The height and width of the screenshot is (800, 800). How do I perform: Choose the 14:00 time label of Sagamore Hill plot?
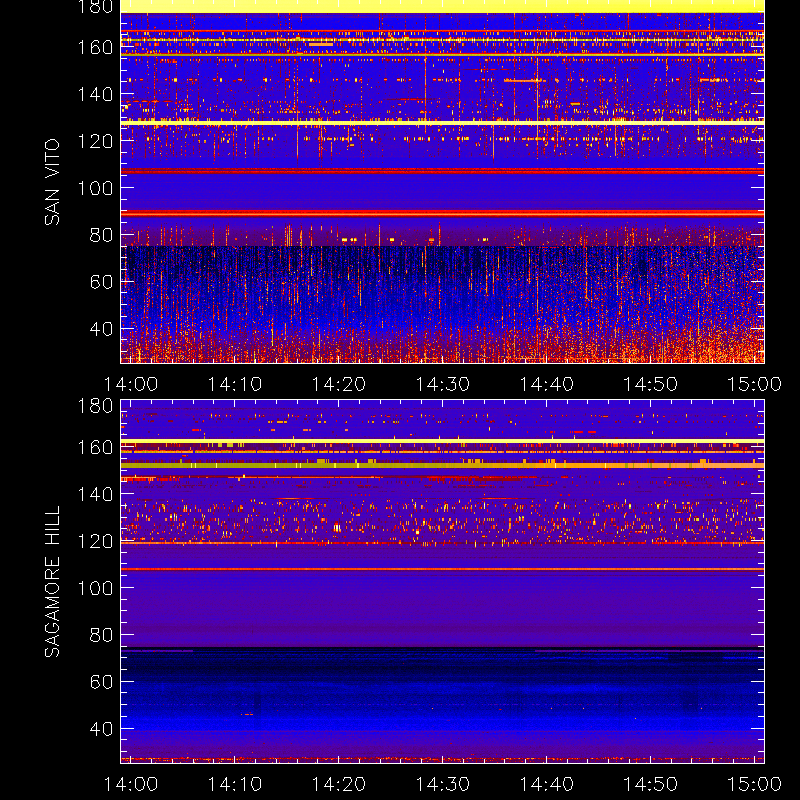coord(131,784)
